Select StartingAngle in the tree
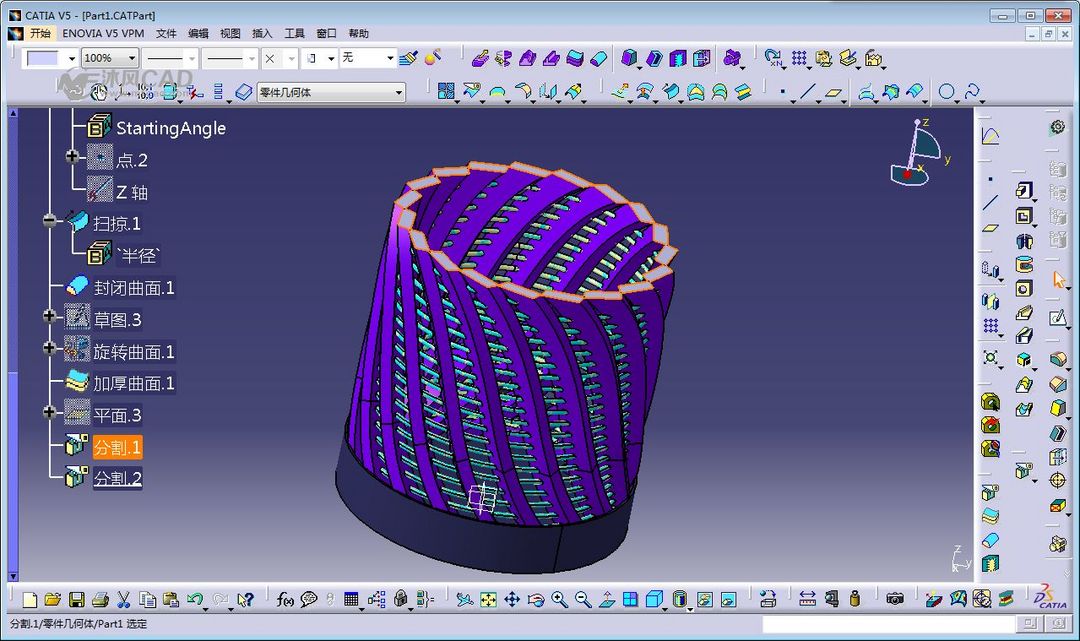Screen dimensions: 1080x641 coord(171,128)
